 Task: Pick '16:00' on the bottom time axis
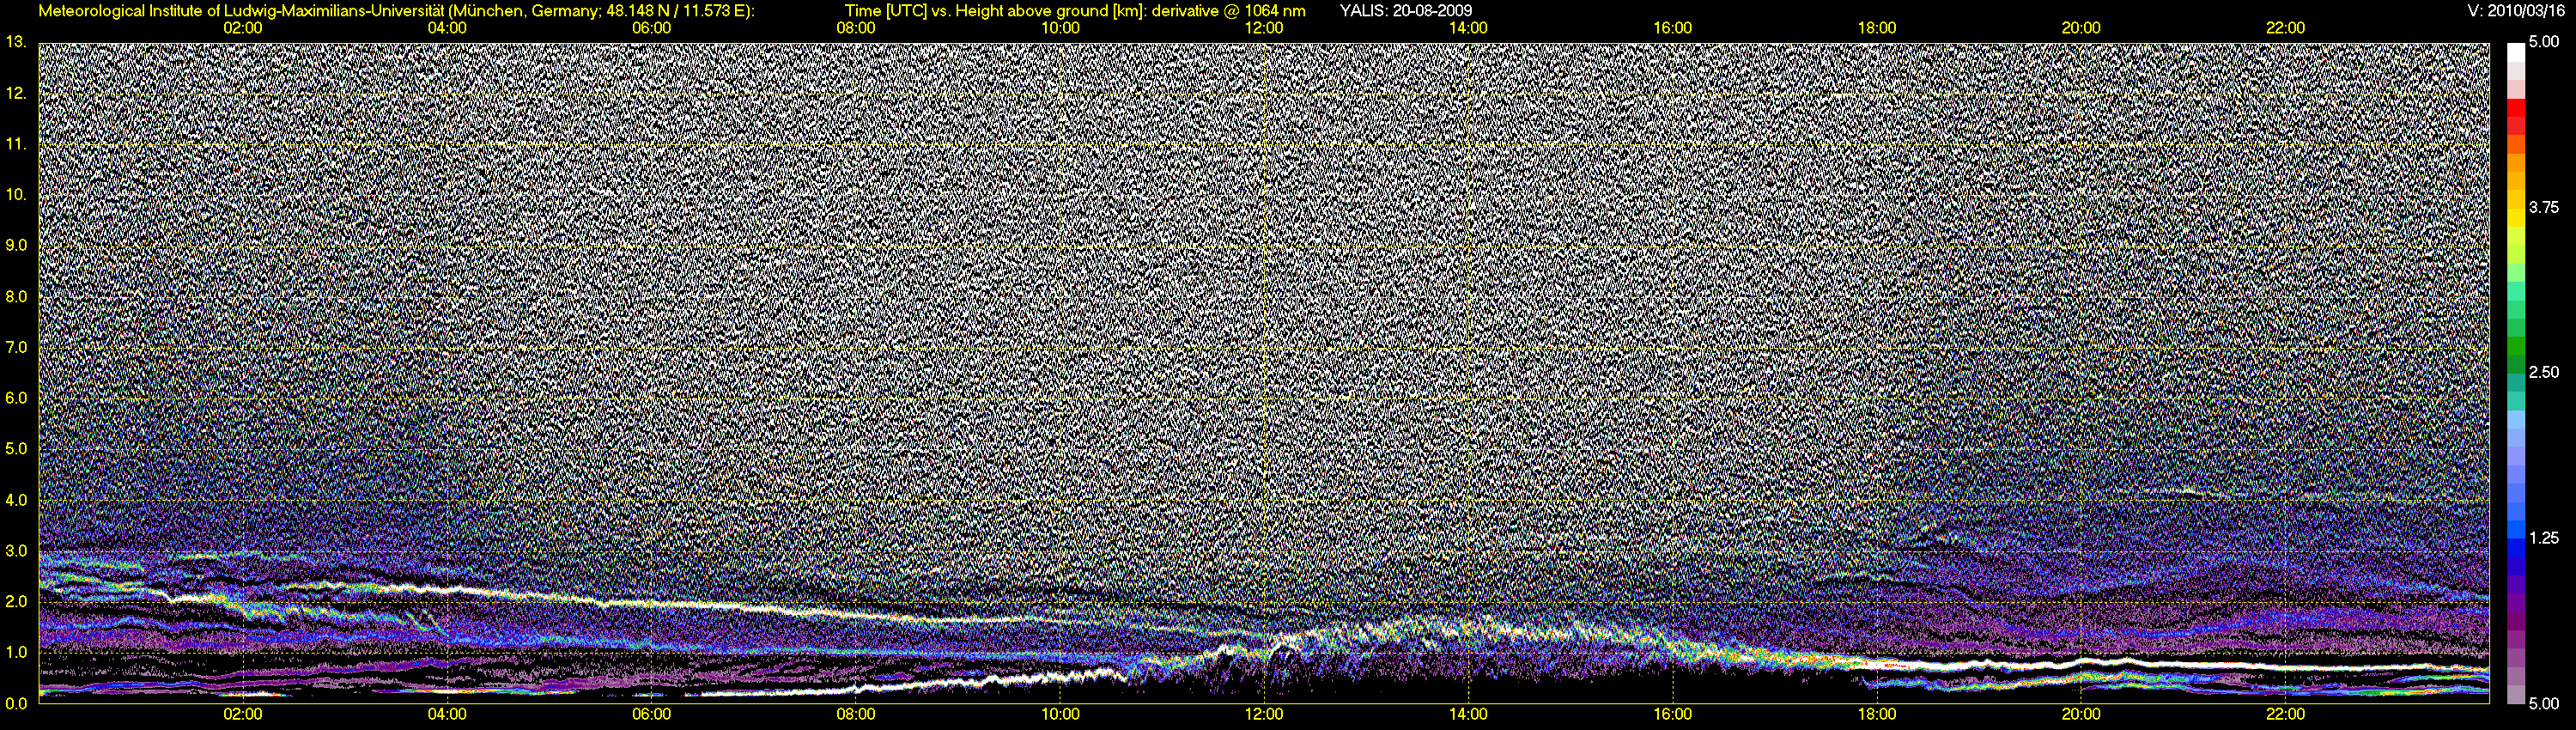point(1673,715)
